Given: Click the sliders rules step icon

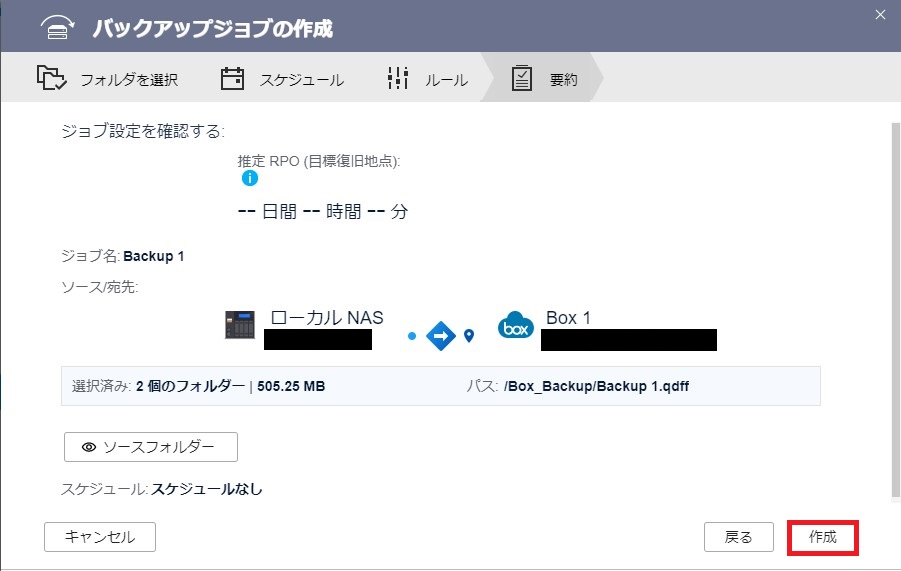Looking at the screenshot, I should pos(398,78).
